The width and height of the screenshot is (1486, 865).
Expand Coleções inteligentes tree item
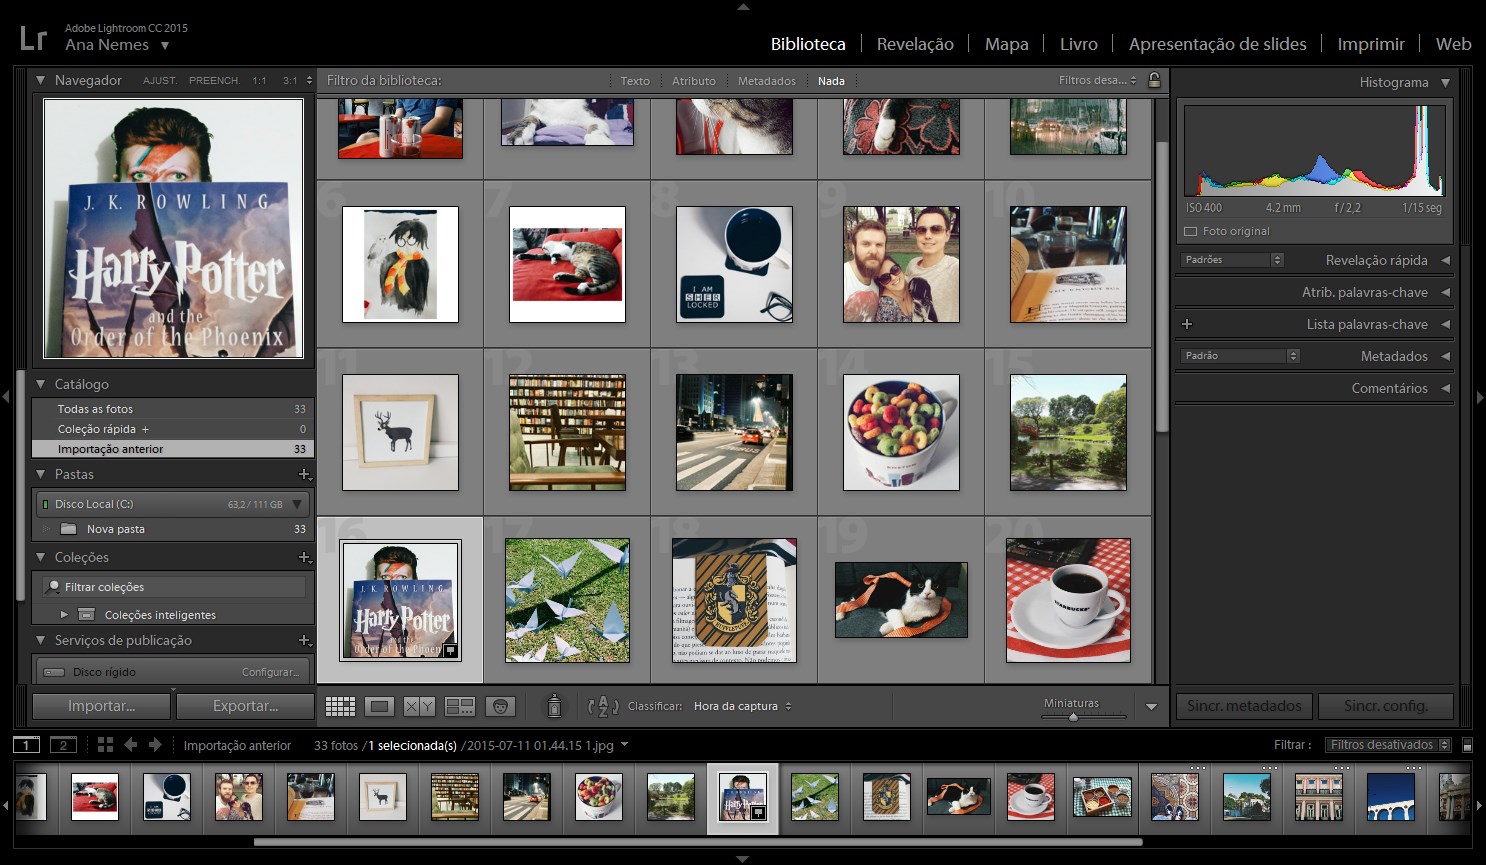(64, 614)
